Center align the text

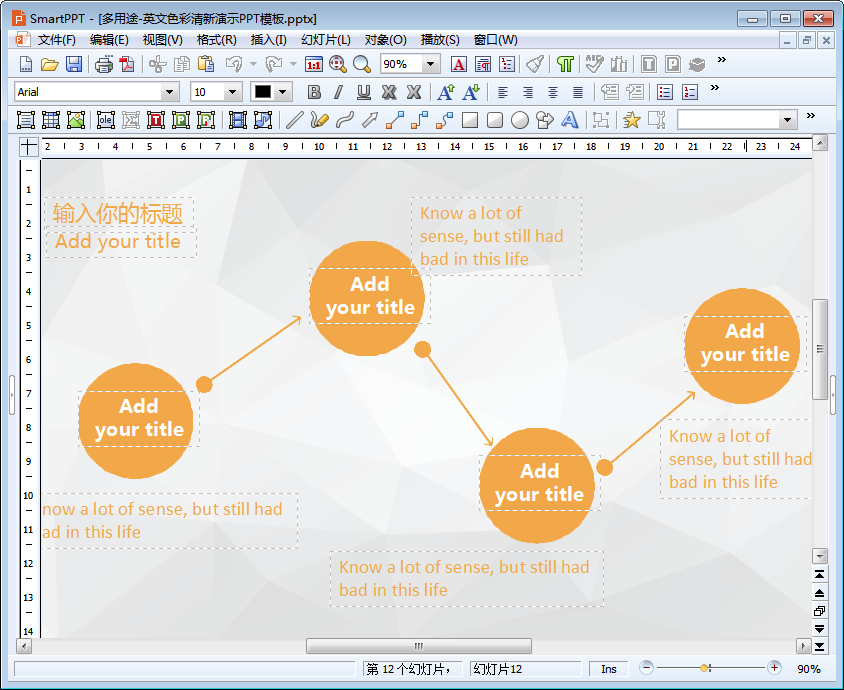[553, 92]
